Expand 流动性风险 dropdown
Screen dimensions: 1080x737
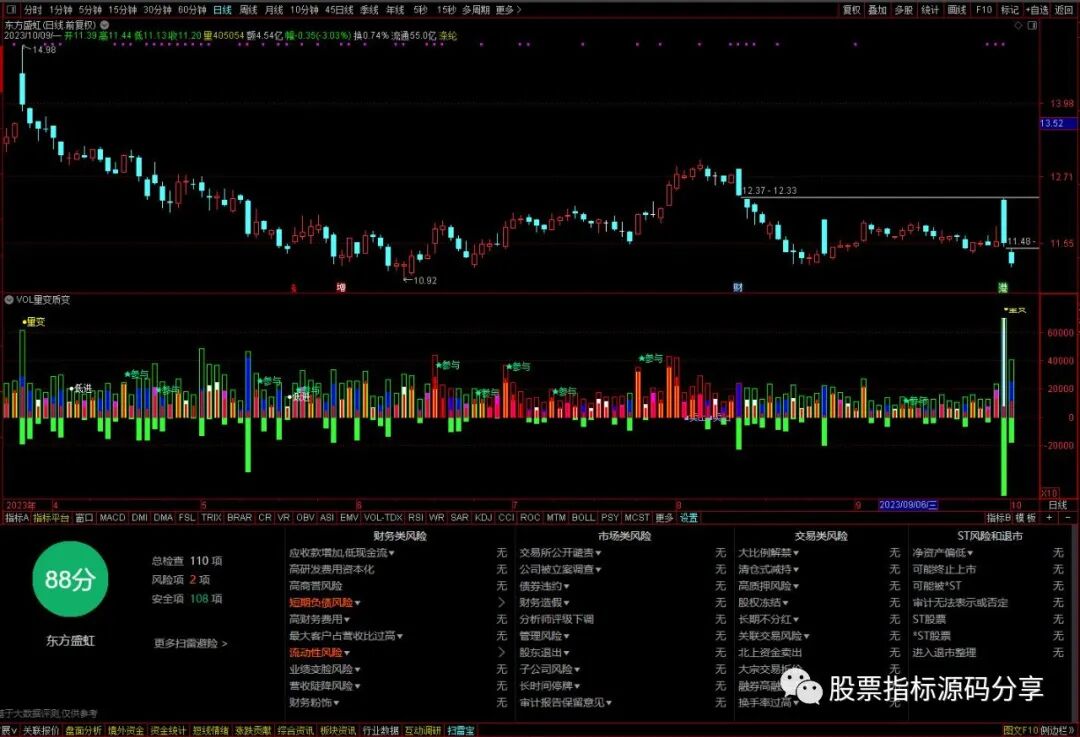click(x=320, y=652)
